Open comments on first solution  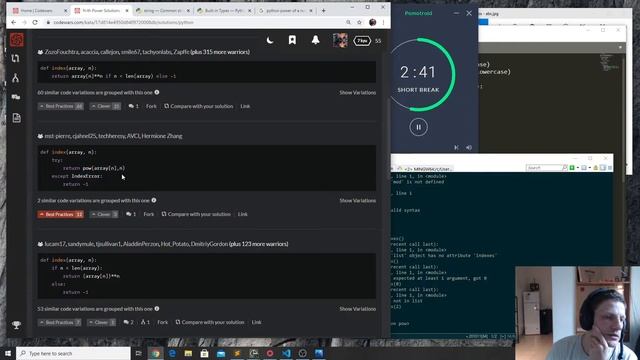[x=133, y=106]
